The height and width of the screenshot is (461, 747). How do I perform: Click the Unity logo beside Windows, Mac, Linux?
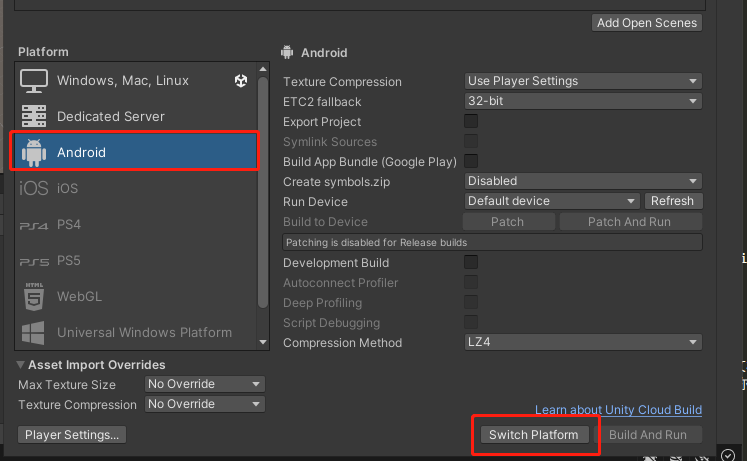pyautogui.click(x=241, y=81)
